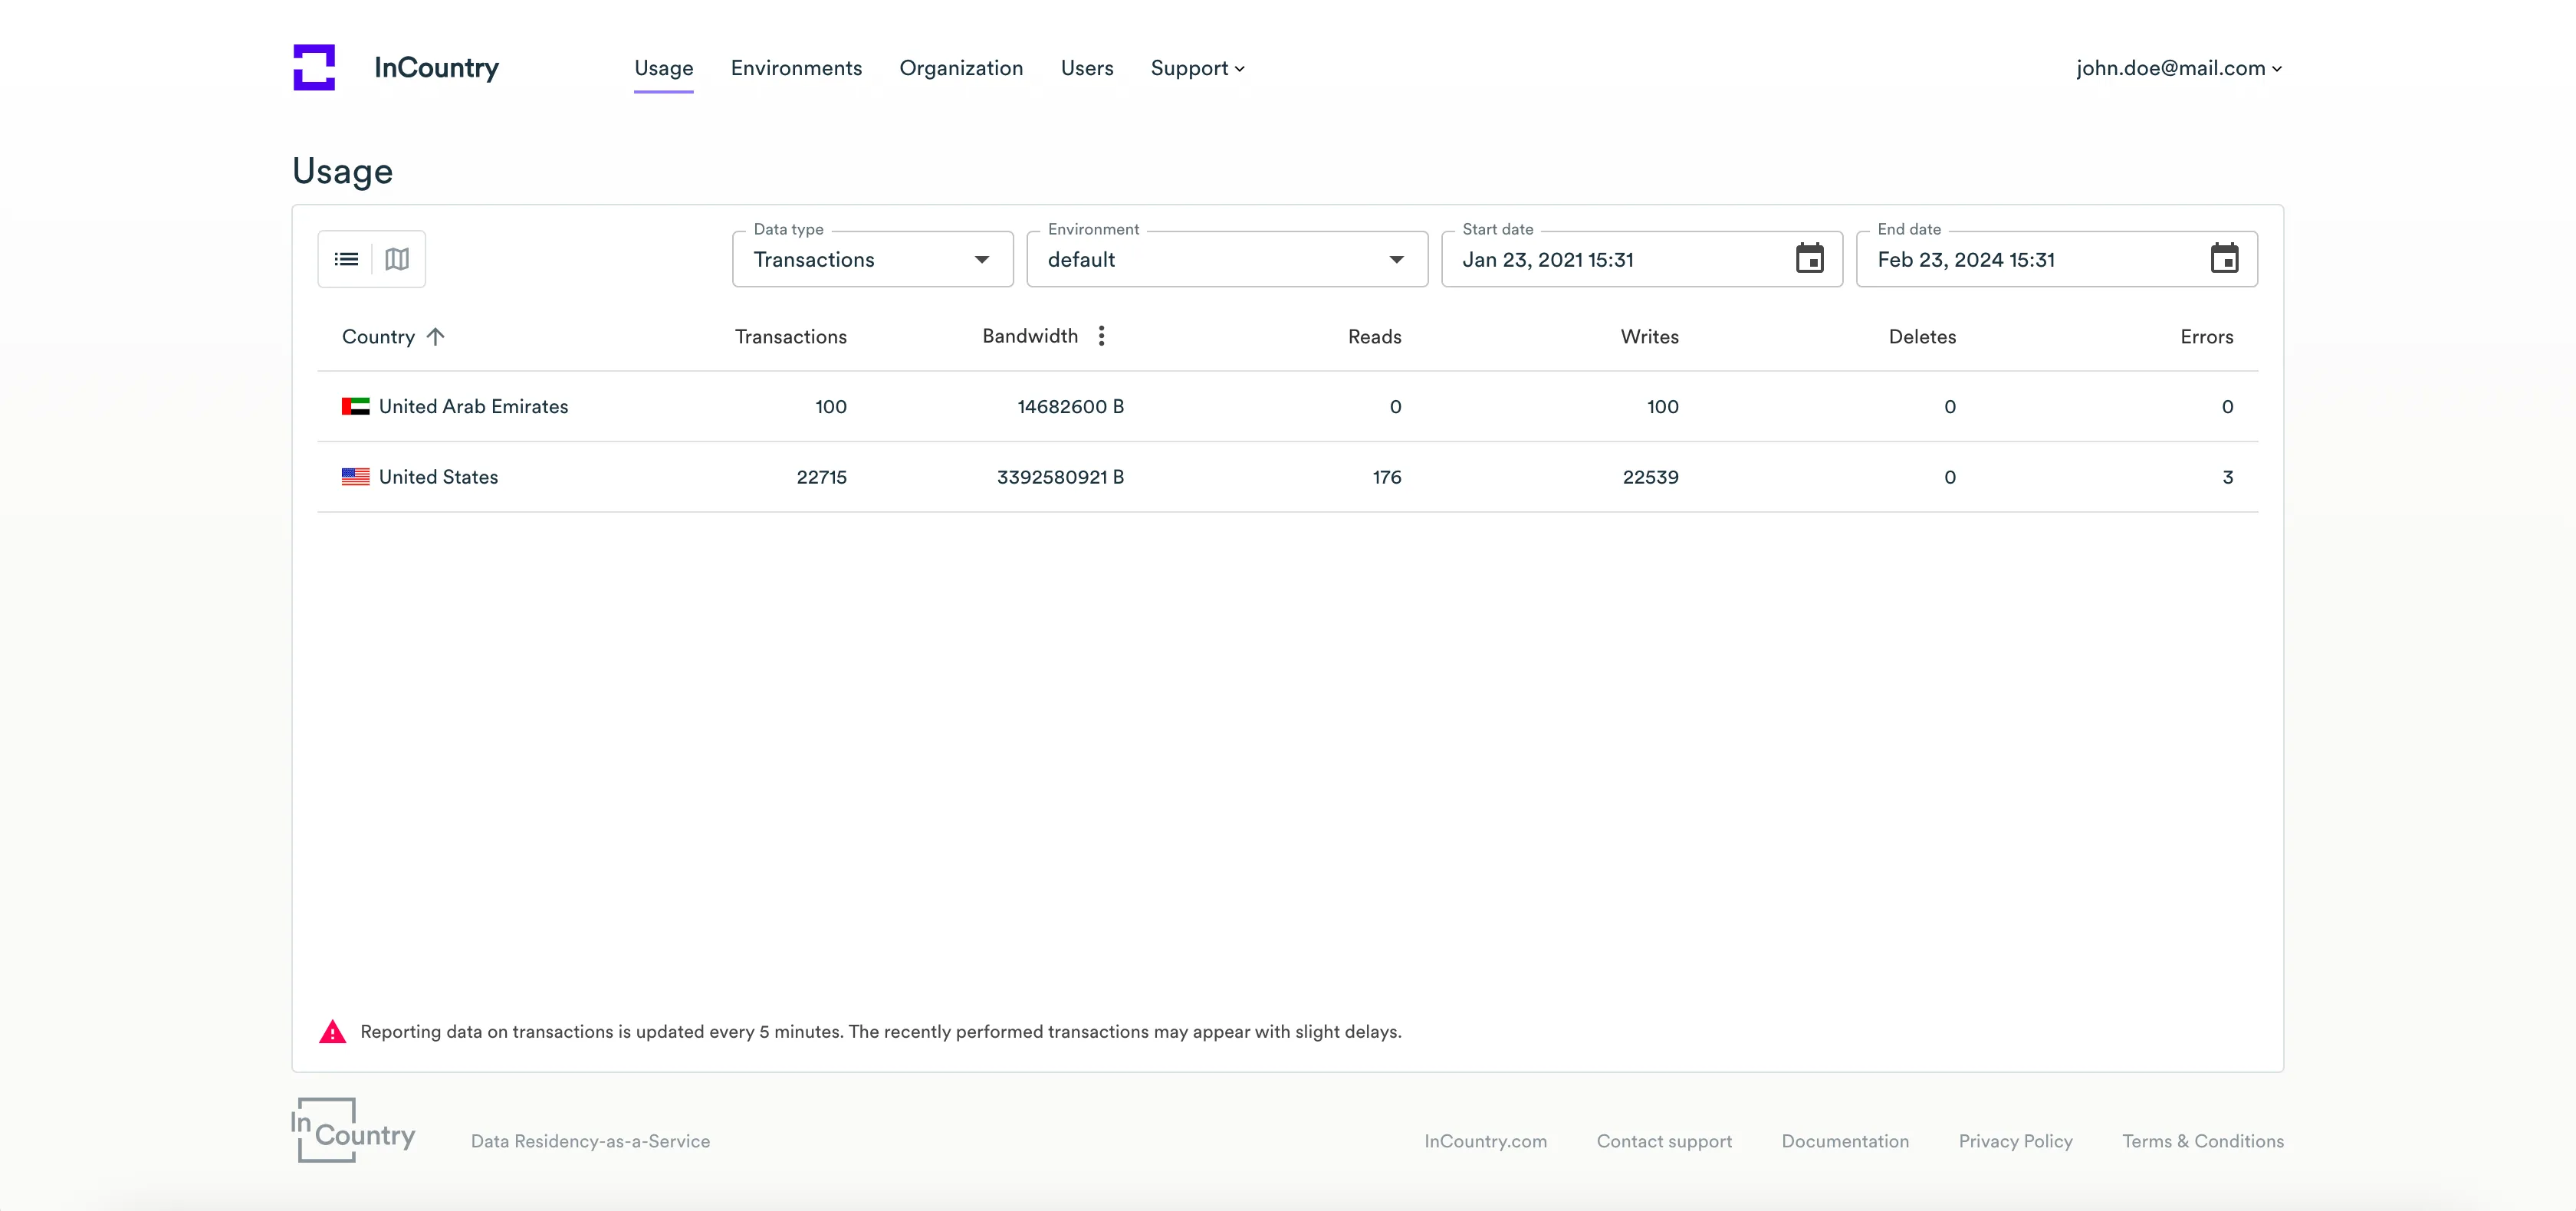The image size is (2576, 1211).
Task: Open the Organization tab
Action: point(960,68)
